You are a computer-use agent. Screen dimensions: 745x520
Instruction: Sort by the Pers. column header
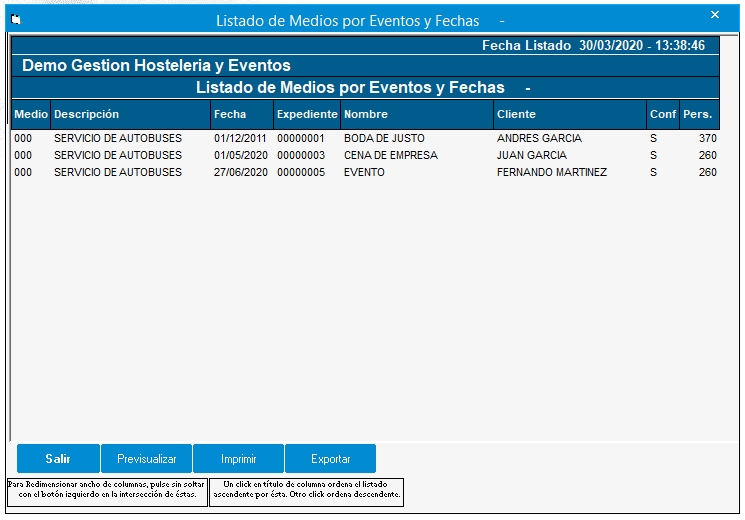click(x=698, y=114)
